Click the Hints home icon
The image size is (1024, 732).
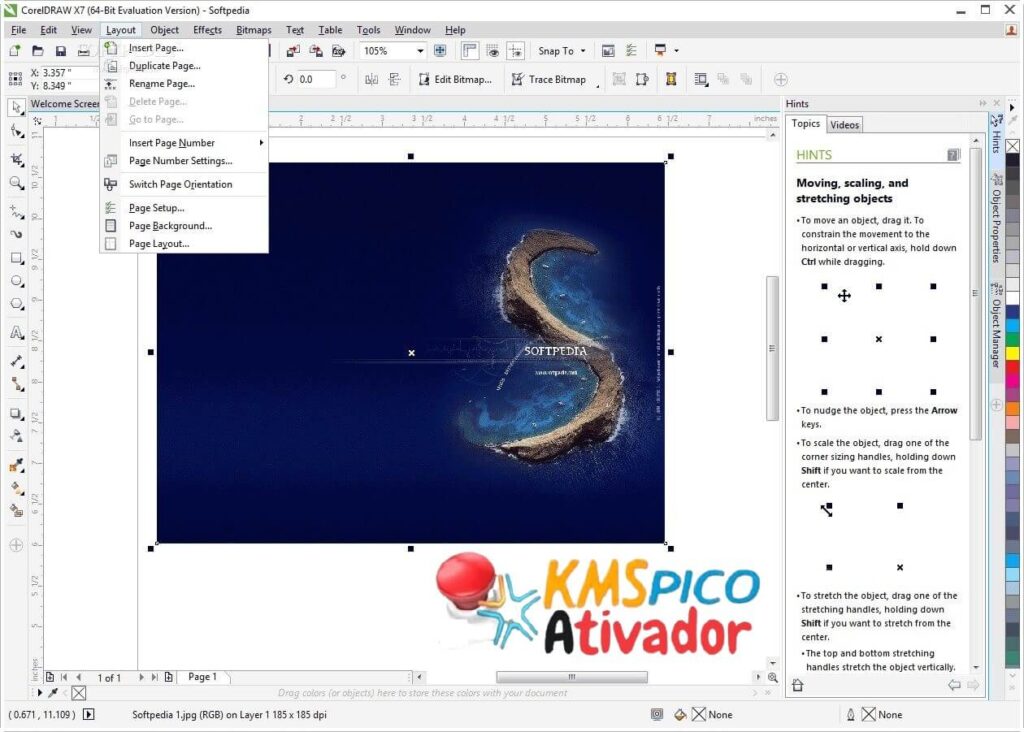[x=797, y=686]
